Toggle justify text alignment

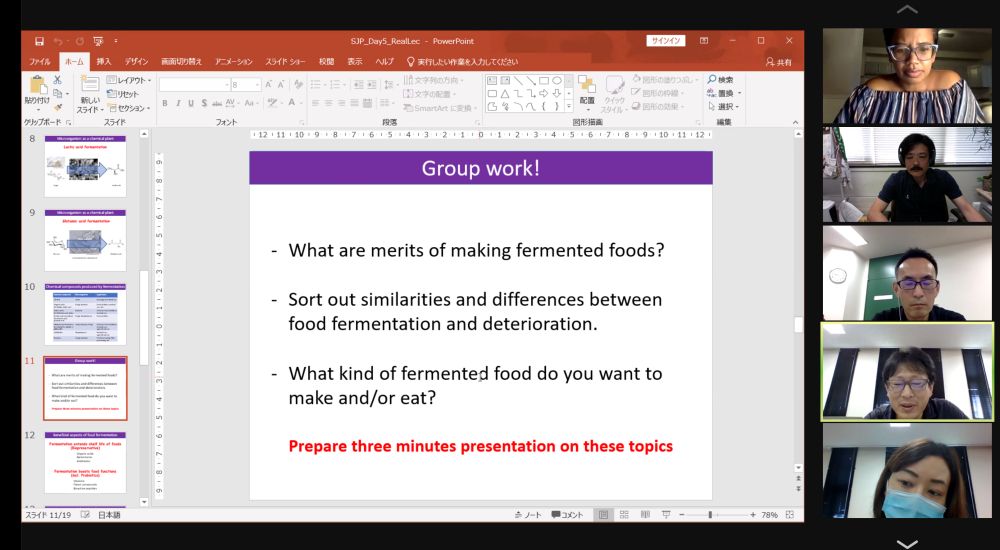point(355,103)
